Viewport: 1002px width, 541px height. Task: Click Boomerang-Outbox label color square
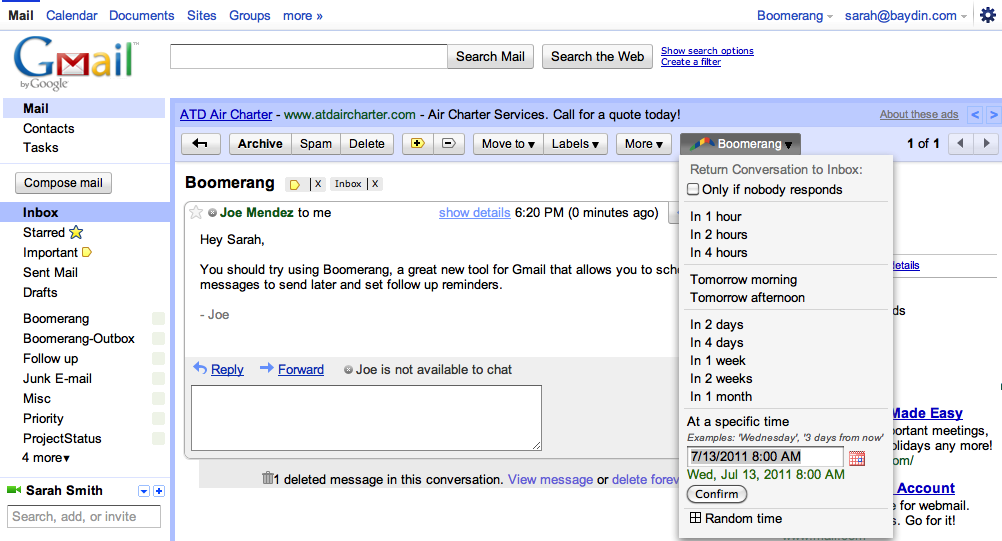(x=158, y=339)
